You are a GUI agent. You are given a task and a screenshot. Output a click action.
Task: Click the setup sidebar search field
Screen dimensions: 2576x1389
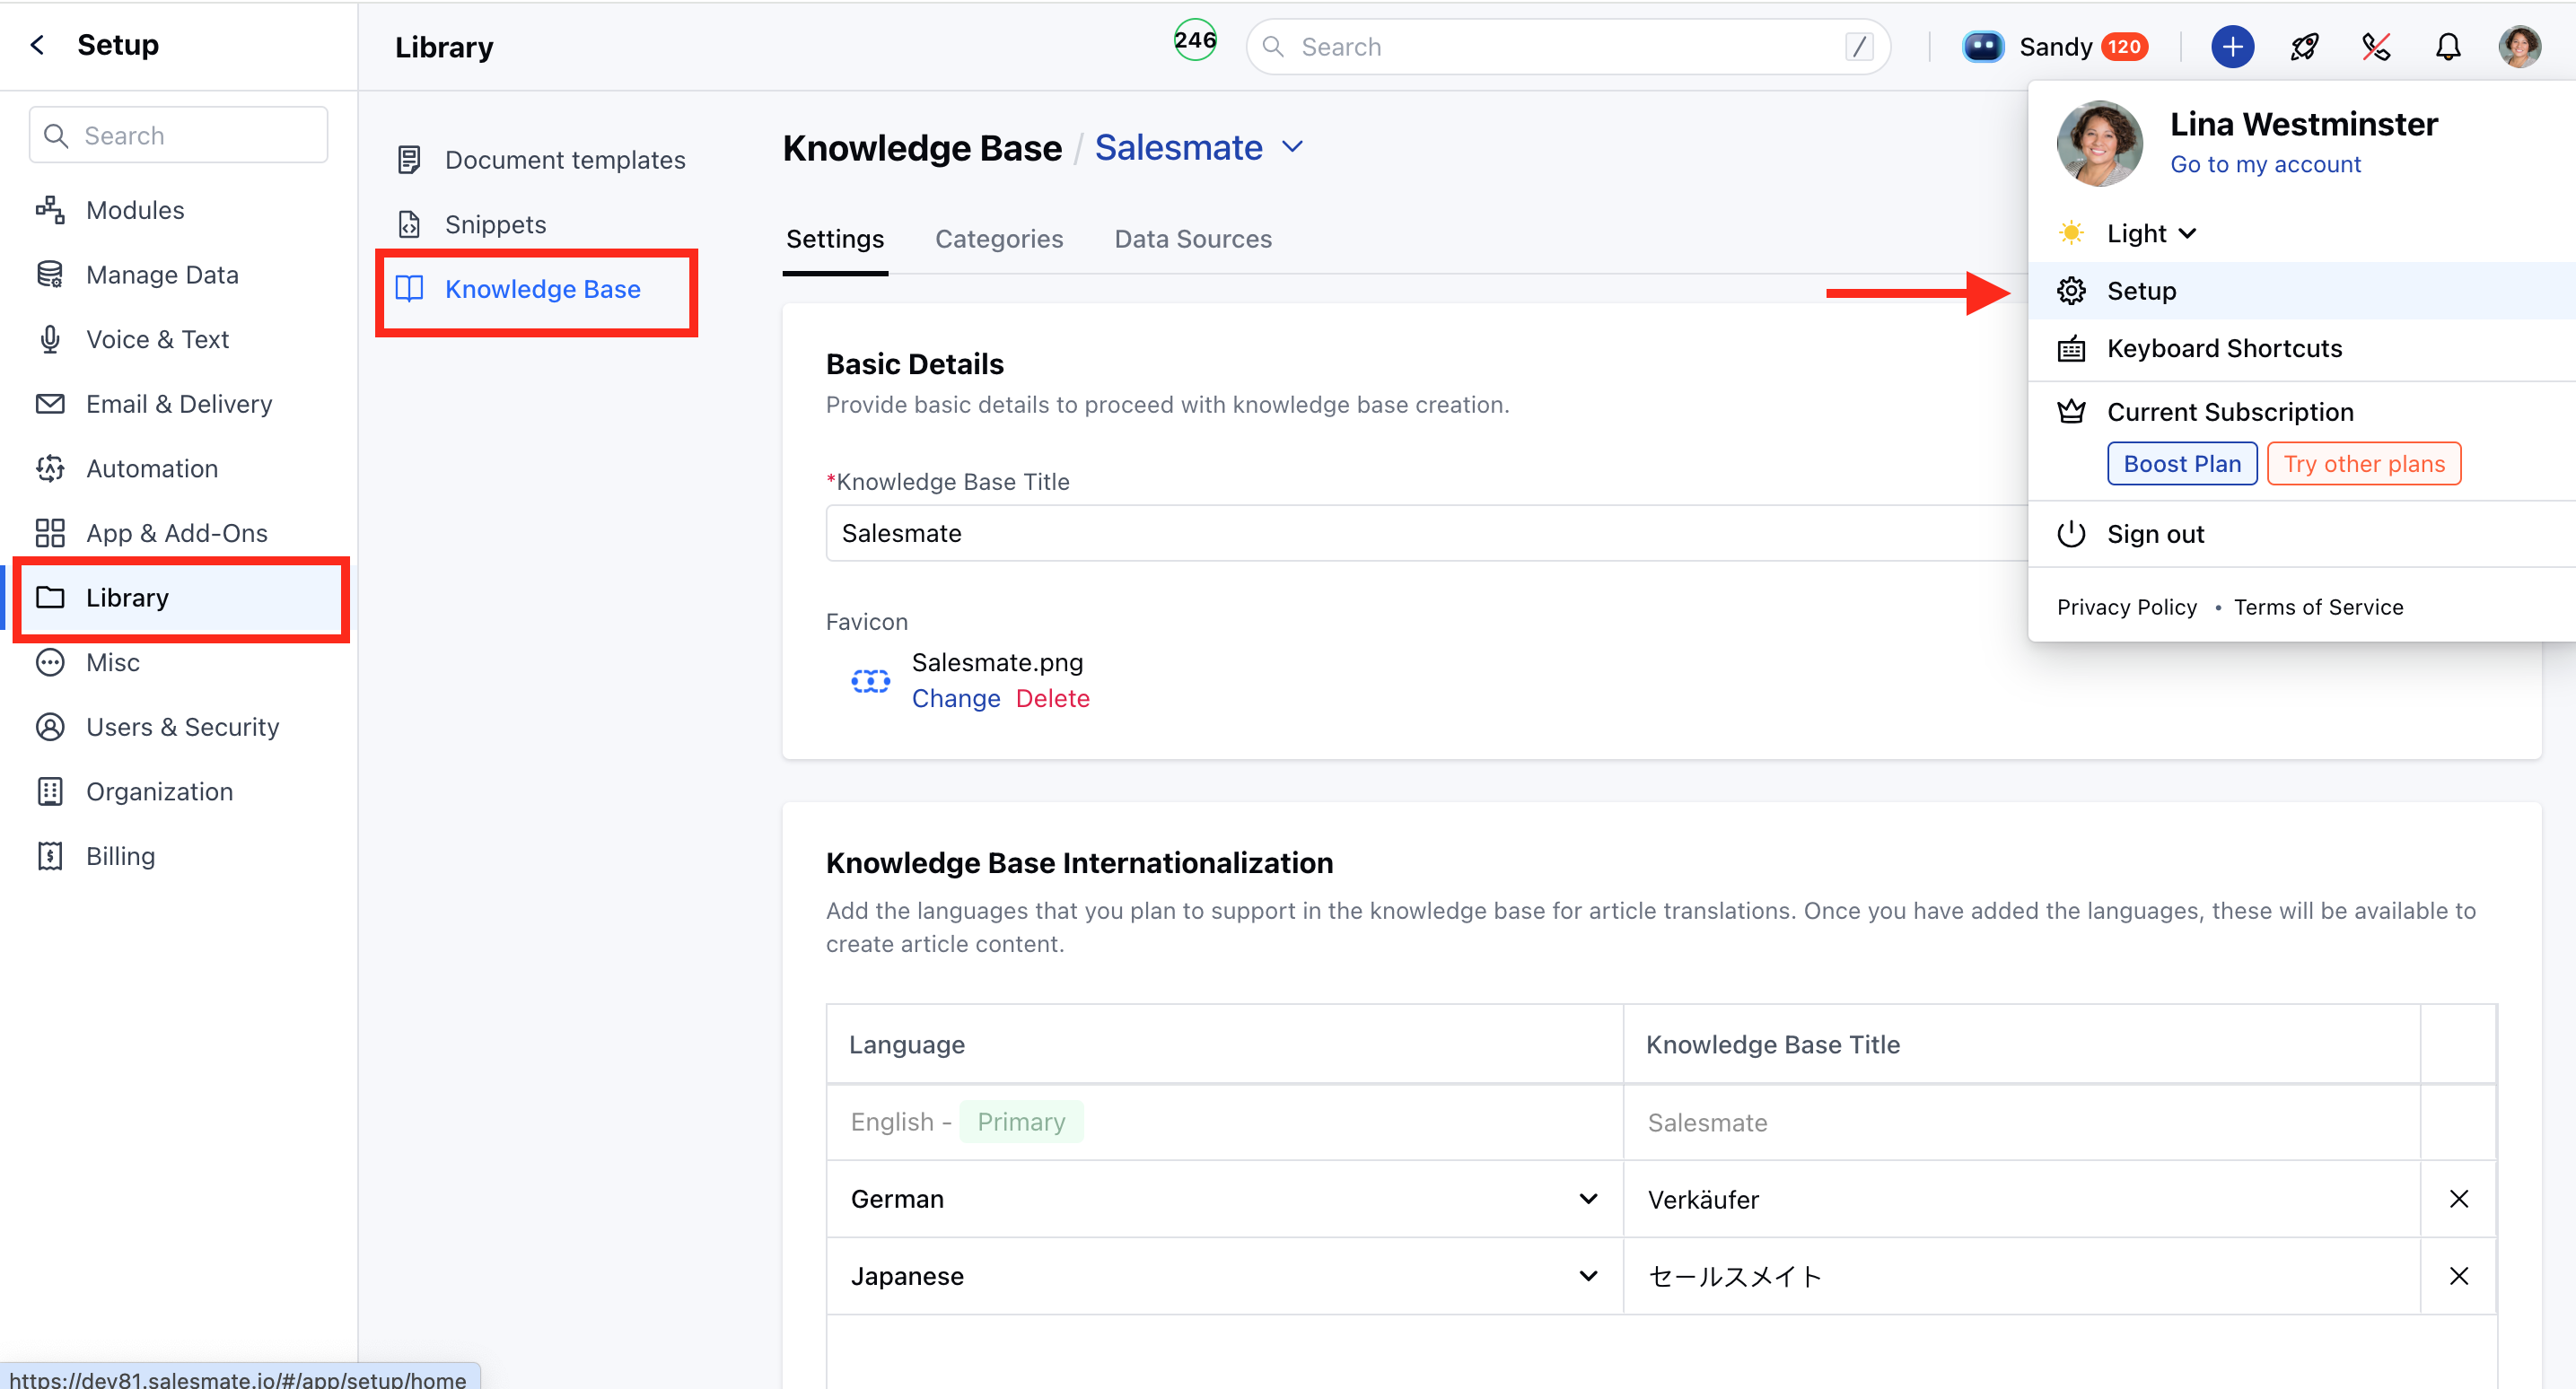pos(179,135)
